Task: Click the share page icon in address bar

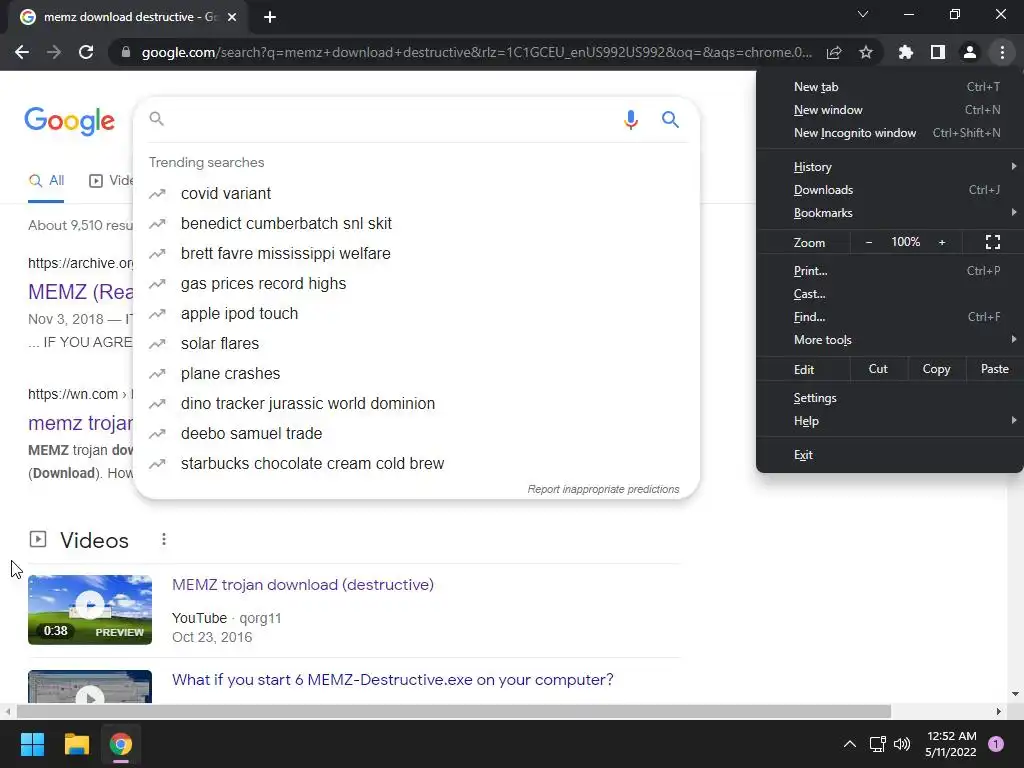Action: (834, 52)
